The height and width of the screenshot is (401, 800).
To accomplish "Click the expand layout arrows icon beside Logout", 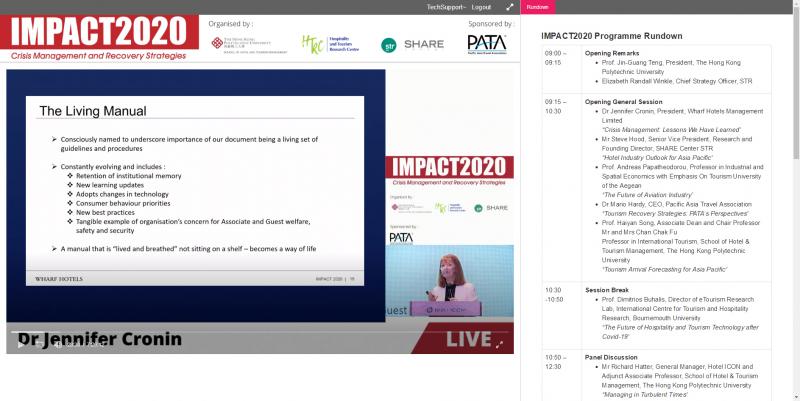I will pyautogui.click(x=509, y=7).
